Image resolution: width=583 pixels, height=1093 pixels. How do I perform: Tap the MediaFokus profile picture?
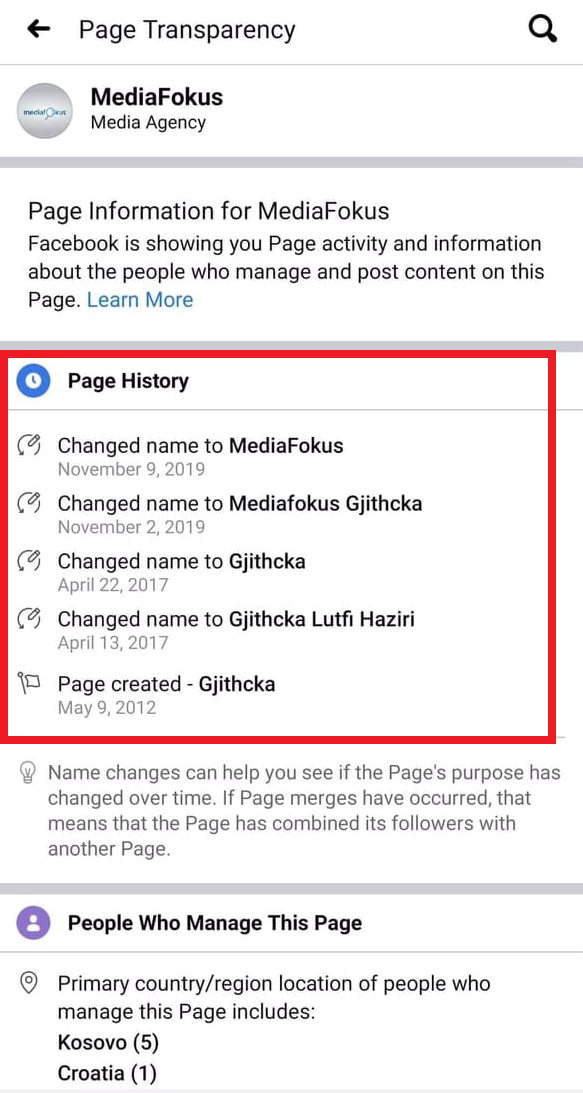click(45, 111)
